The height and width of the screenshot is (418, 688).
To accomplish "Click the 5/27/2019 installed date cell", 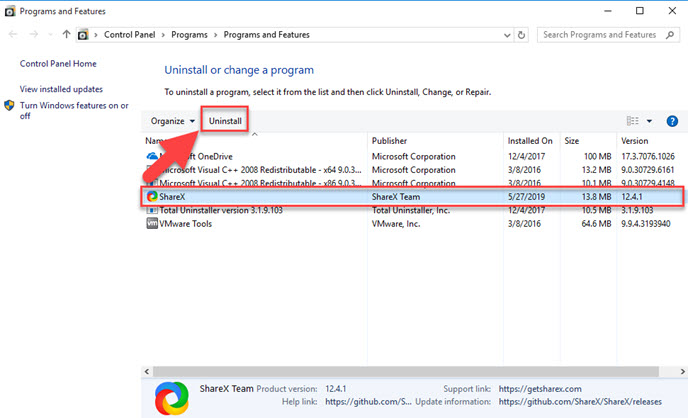I will (526, 197).
